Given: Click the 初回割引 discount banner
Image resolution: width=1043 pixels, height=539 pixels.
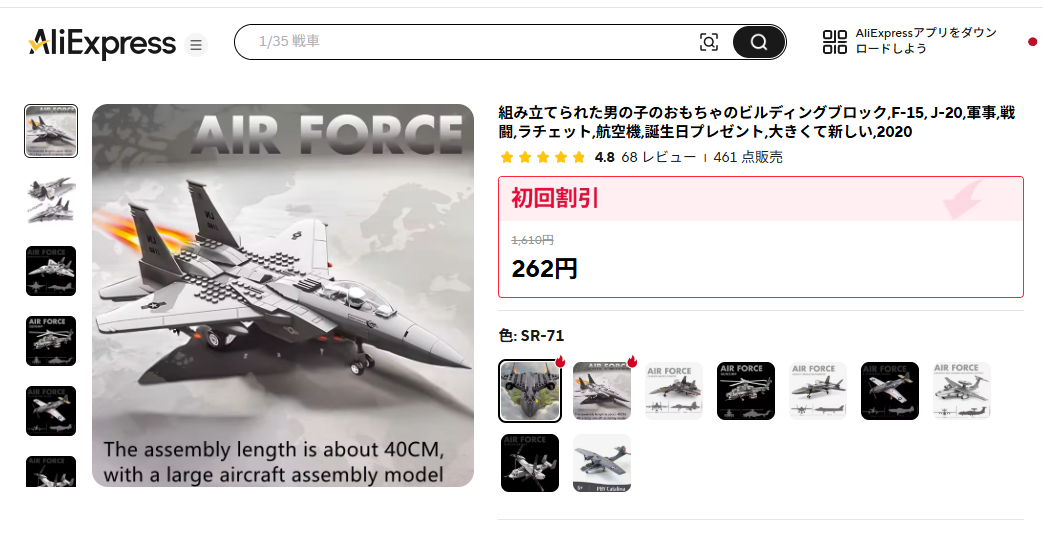Looking at the screenshot, I should click(x=760, y=198).
